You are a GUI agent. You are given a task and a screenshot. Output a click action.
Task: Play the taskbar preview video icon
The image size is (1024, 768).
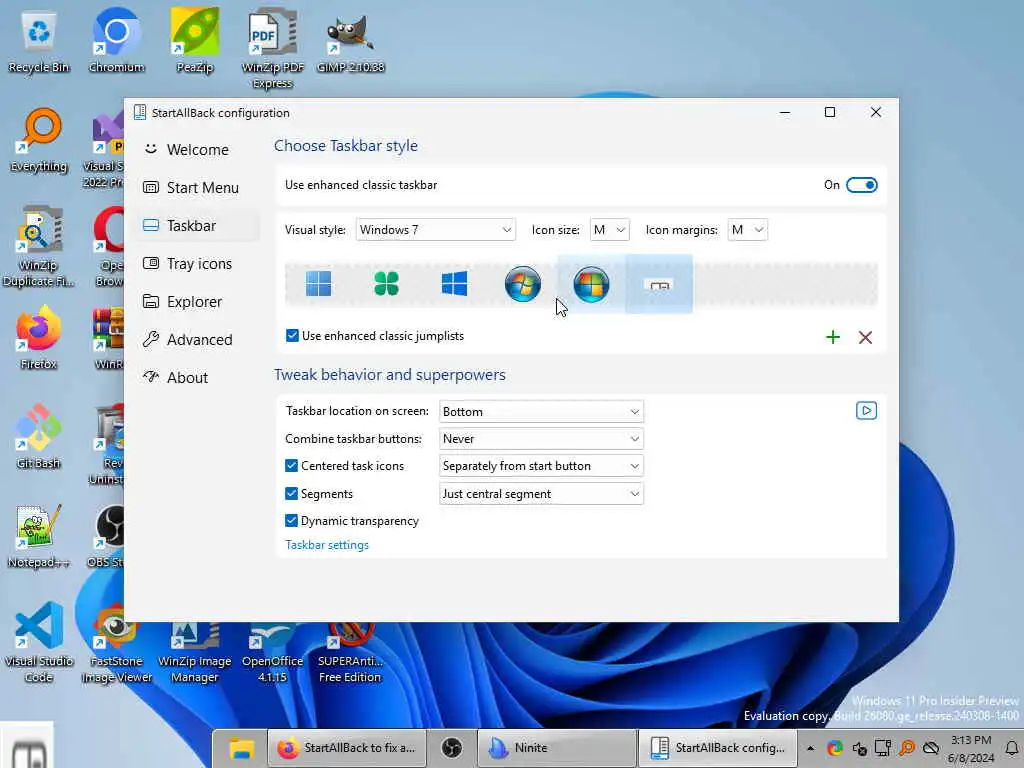coord(866,411)
